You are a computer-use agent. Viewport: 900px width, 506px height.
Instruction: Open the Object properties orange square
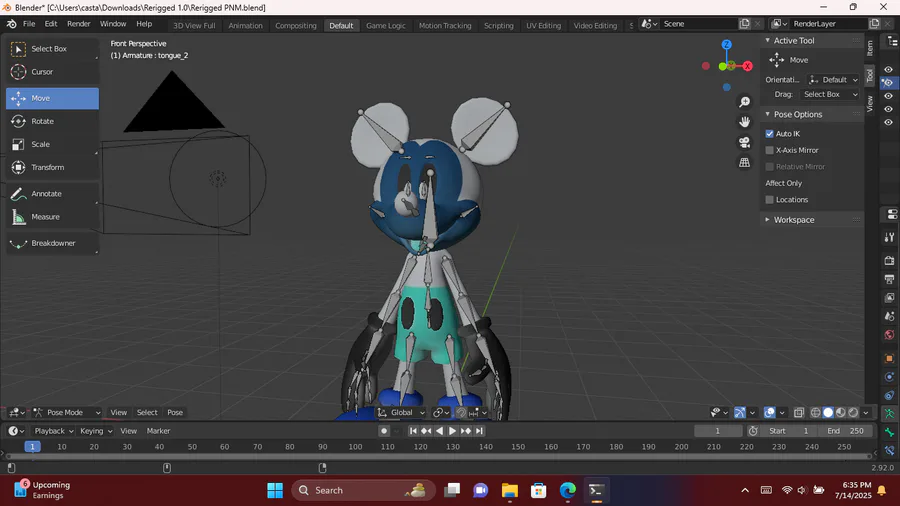(889, 359)
